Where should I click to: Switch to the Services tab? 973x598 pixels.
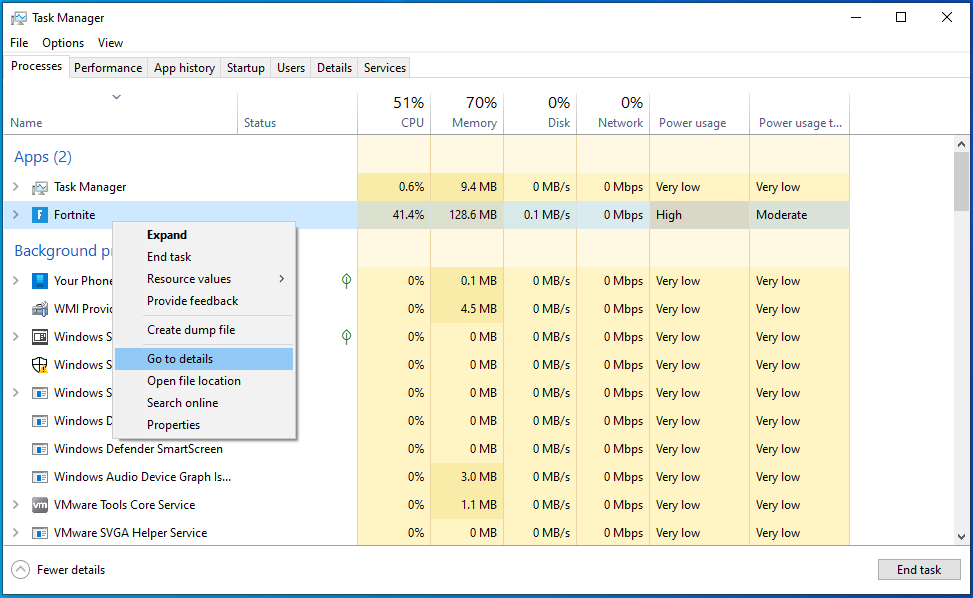tap(385, 68)
